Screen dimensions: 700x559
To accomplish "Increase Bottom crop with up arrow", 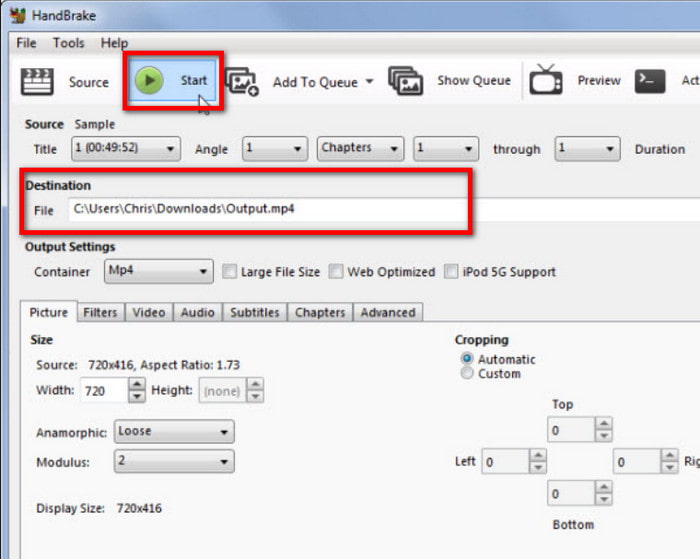I will (x=604, y=487).
